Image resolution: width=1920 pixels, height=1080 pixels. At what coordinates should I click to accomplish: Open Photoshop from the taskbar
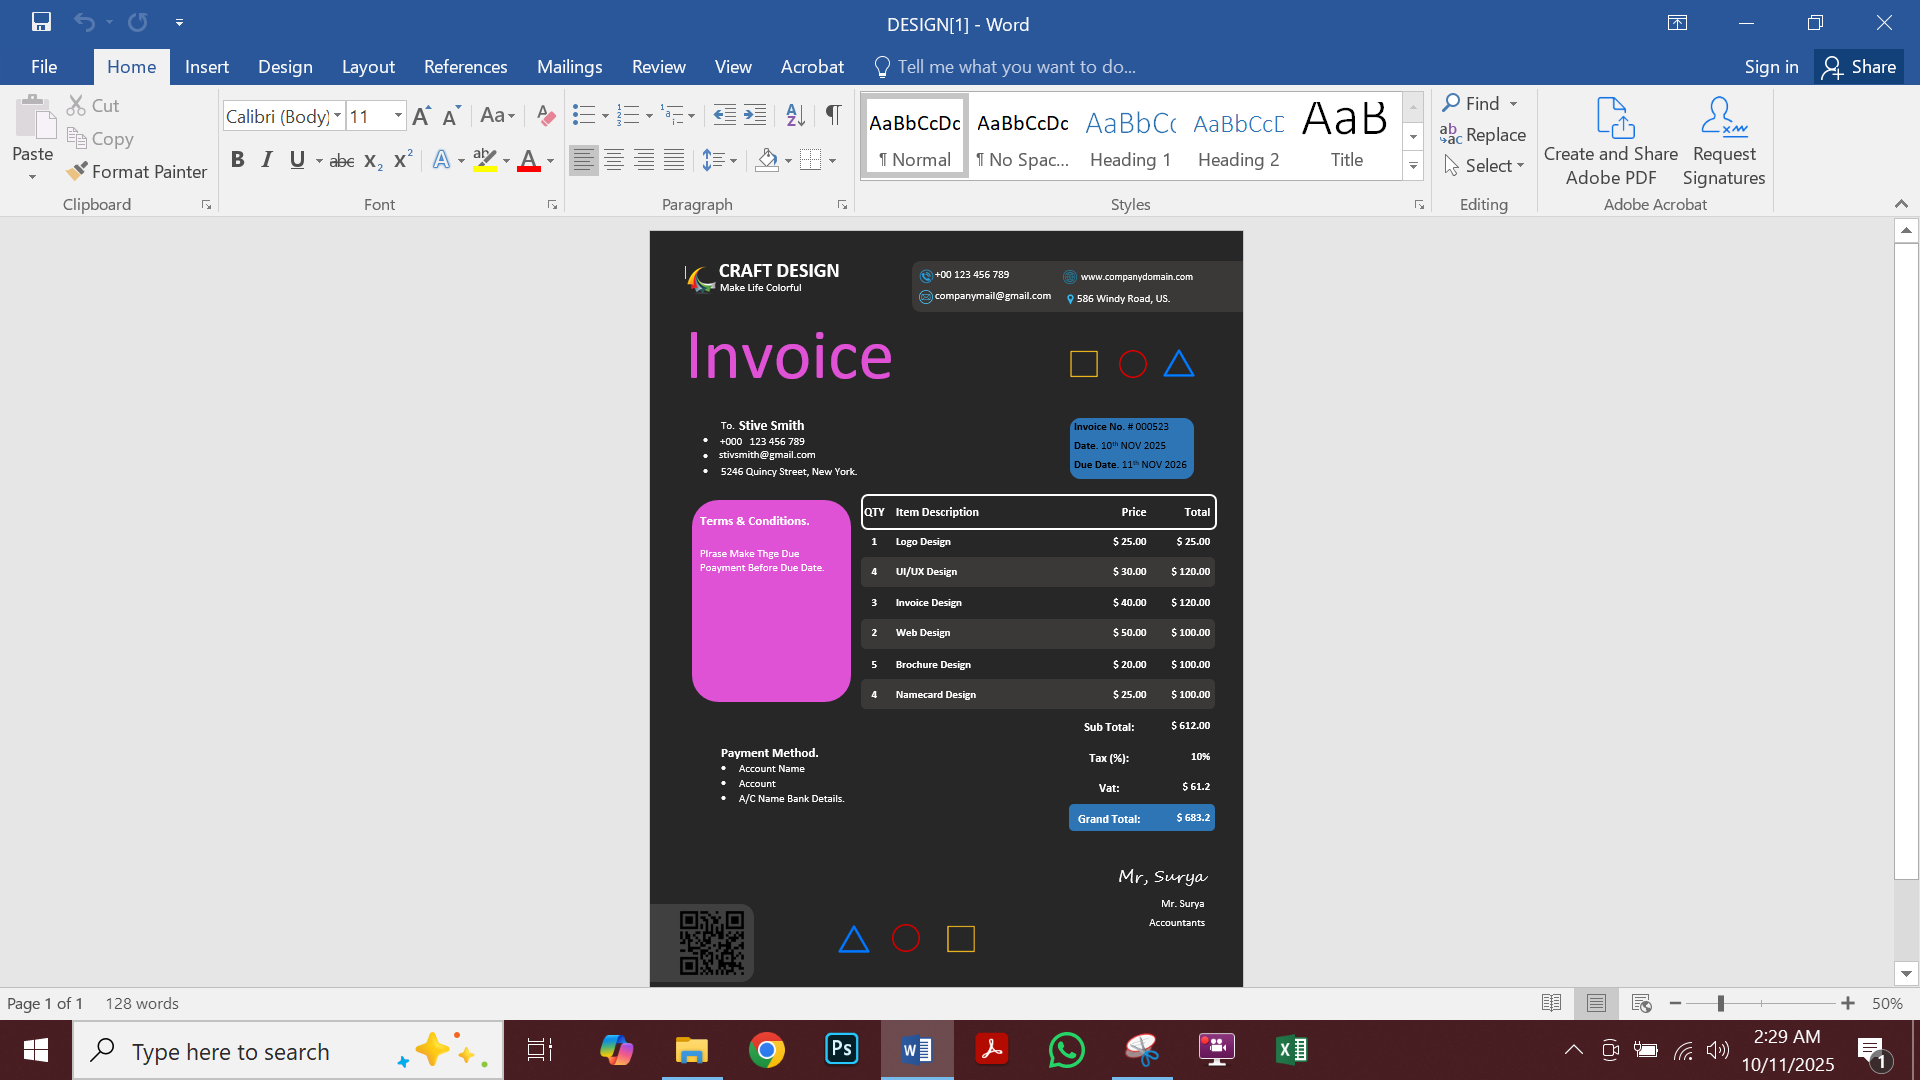pyautogui.click(x=841, y=1050)
